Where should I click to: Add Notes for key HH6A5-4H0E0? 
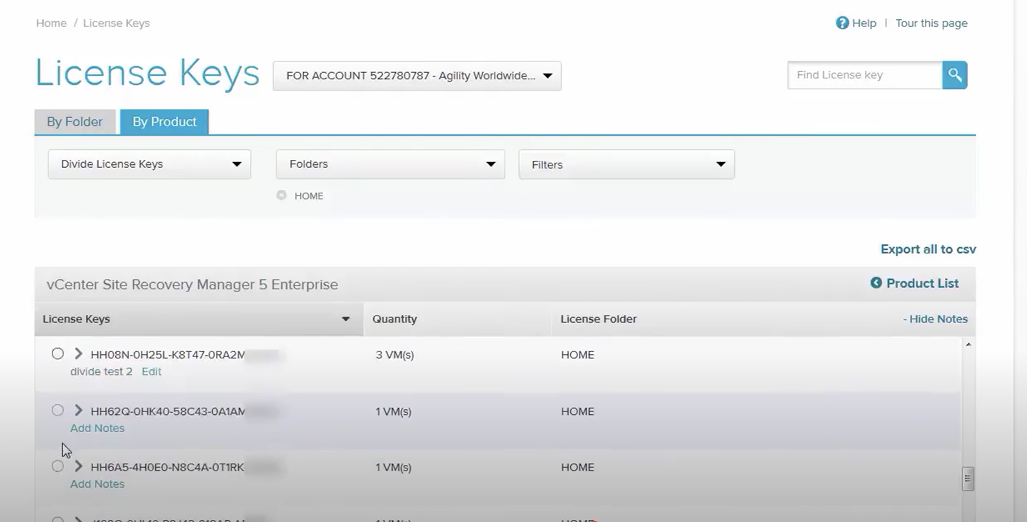[x=97, y=484]
